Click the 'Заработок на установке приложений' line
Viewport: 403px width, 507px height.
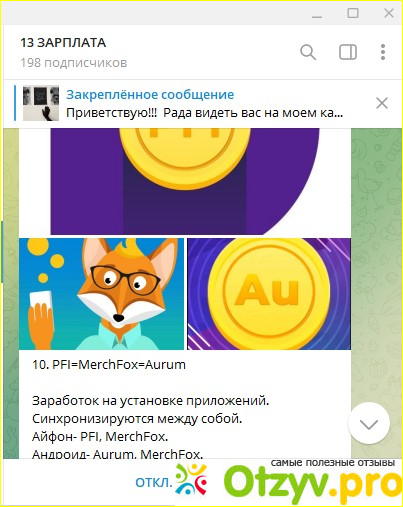pyautogui.click(x=150, y=401)
